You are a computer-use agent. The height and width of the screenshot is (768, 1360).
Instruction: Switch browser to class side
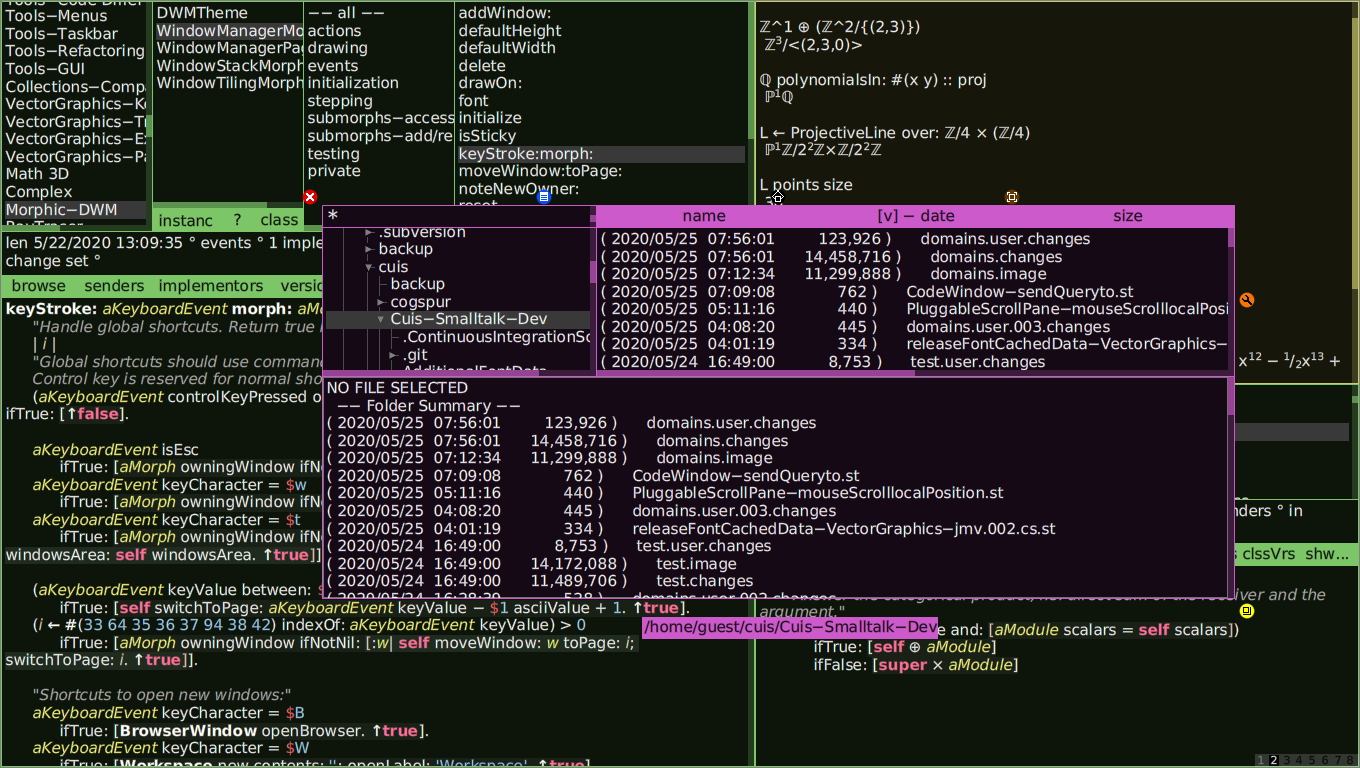(279, 220)
